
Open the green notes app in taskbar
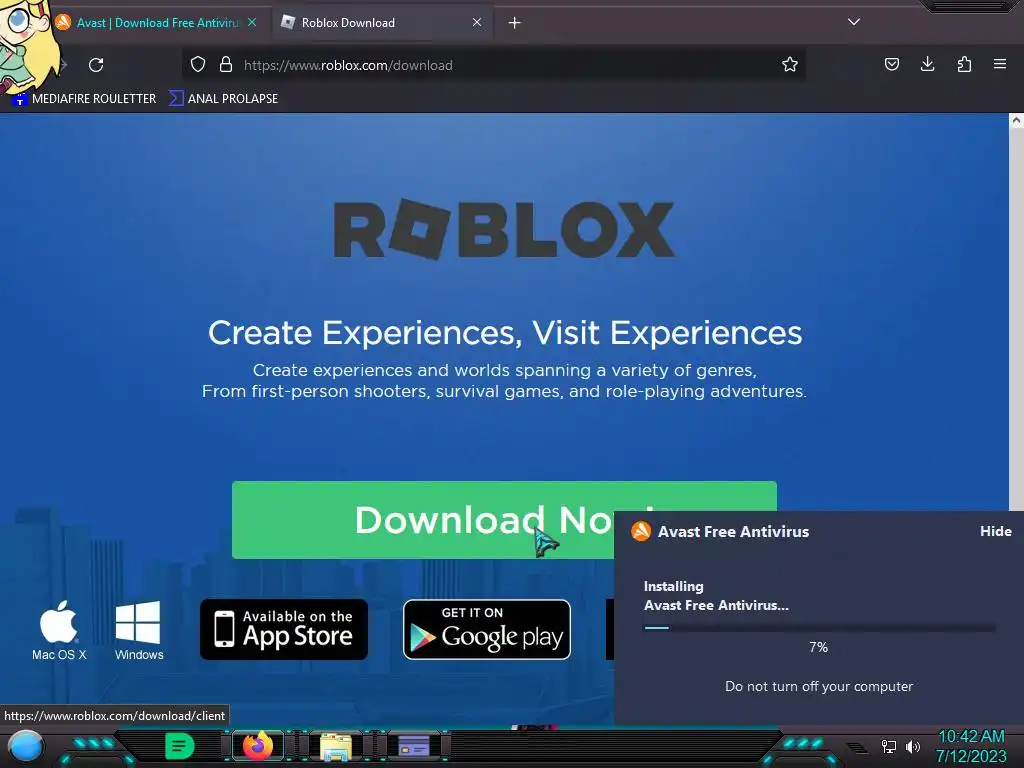(x=180, y=746)
